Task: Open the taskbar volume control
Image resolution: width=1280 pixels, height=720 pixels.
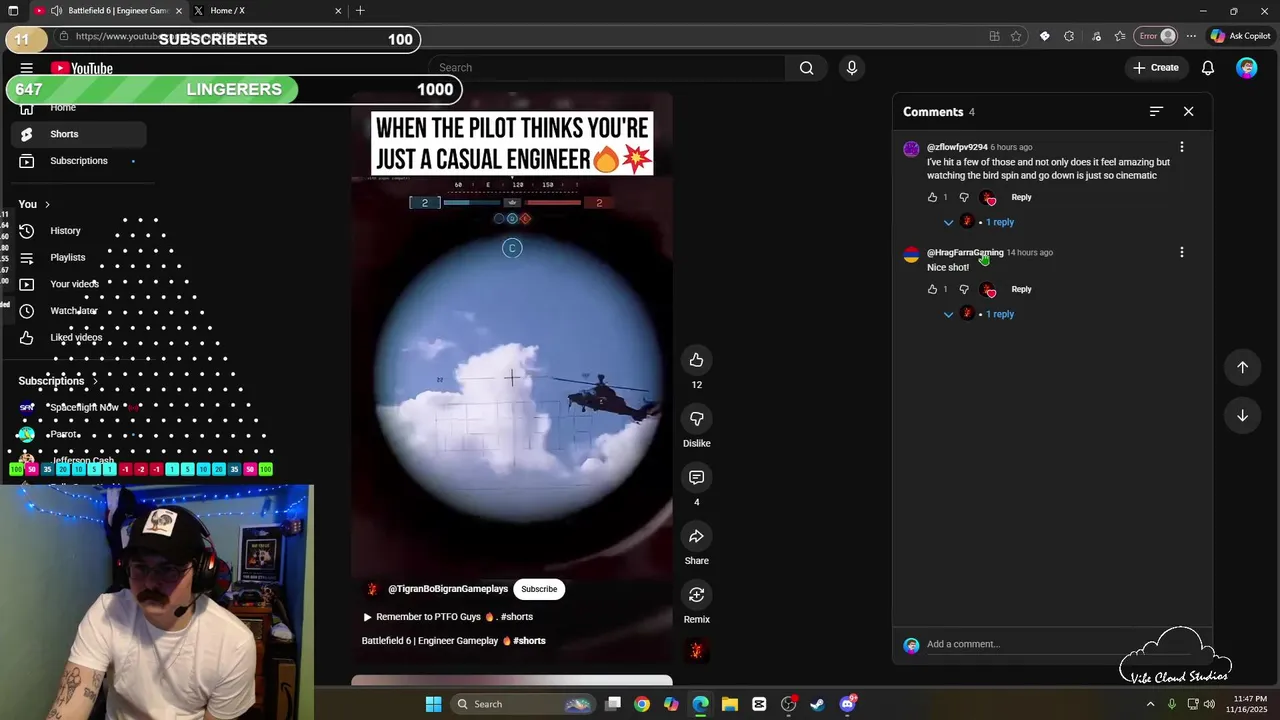Action: click(1210, 704)
